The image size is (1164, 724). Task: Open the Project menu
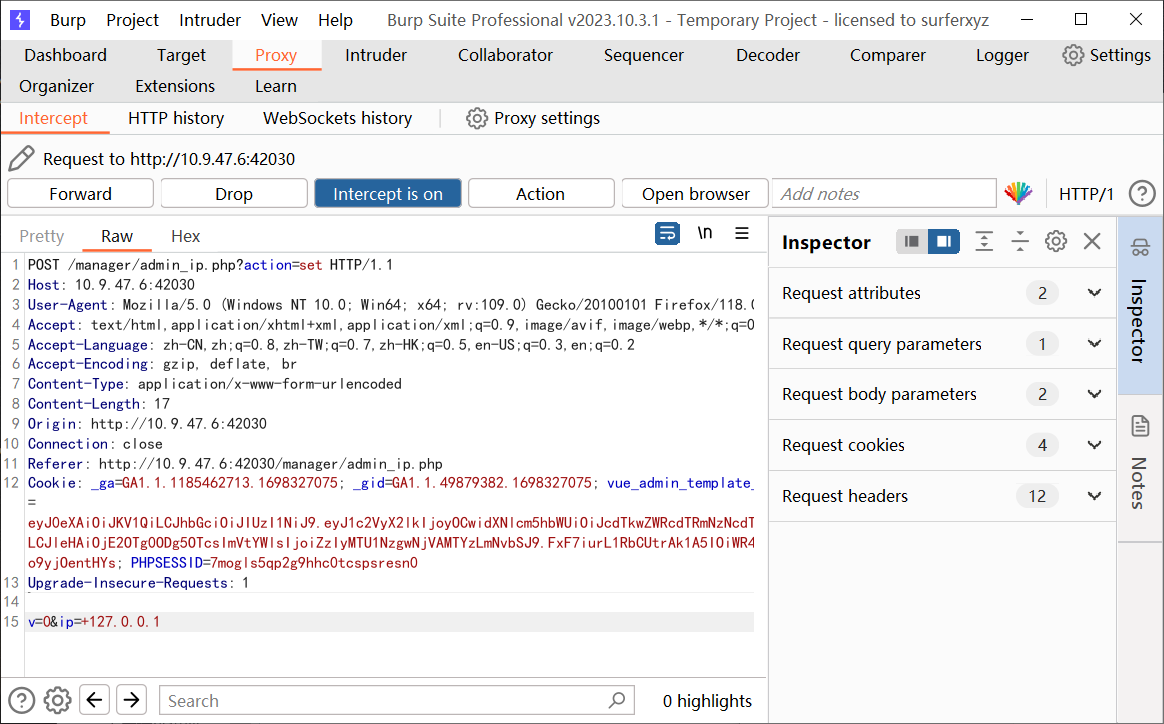click(132, 20)
